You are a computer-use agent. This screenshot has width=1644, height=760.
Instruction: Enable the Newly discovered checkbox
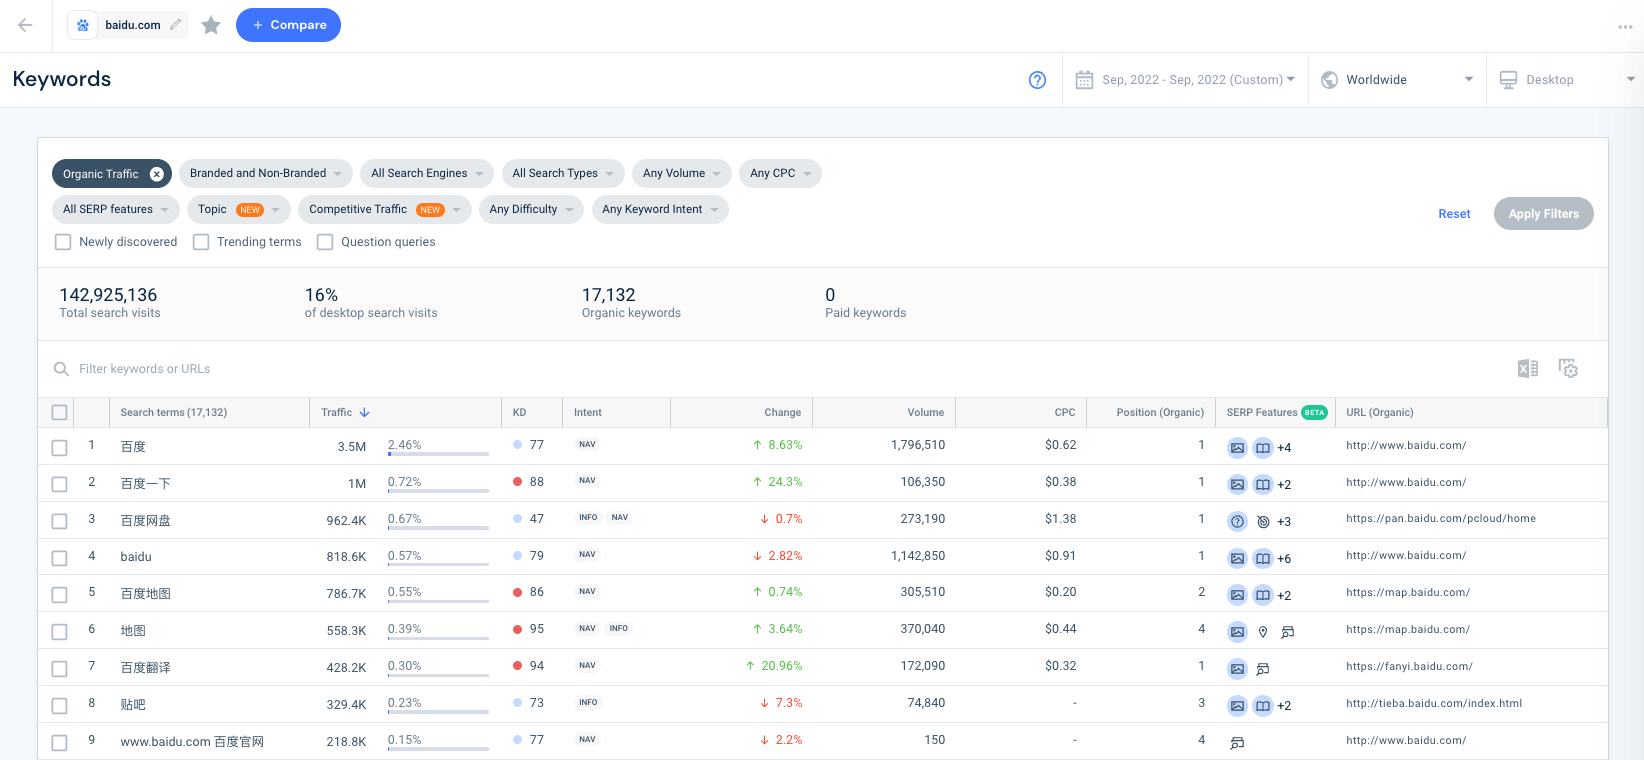click(63, 242)
